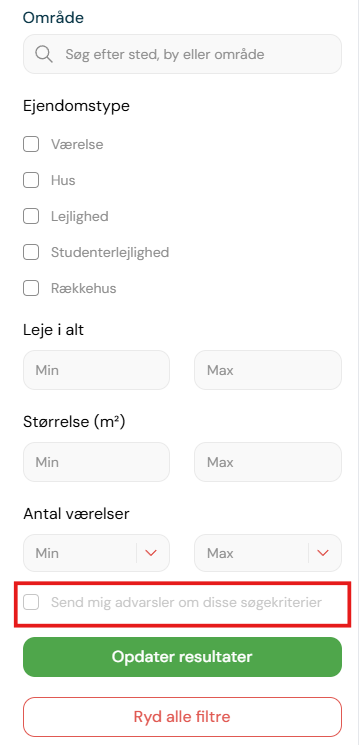Check the Værelse checkbox
The height and width of the screenshot is (745, 362).
tap(31, 144)
